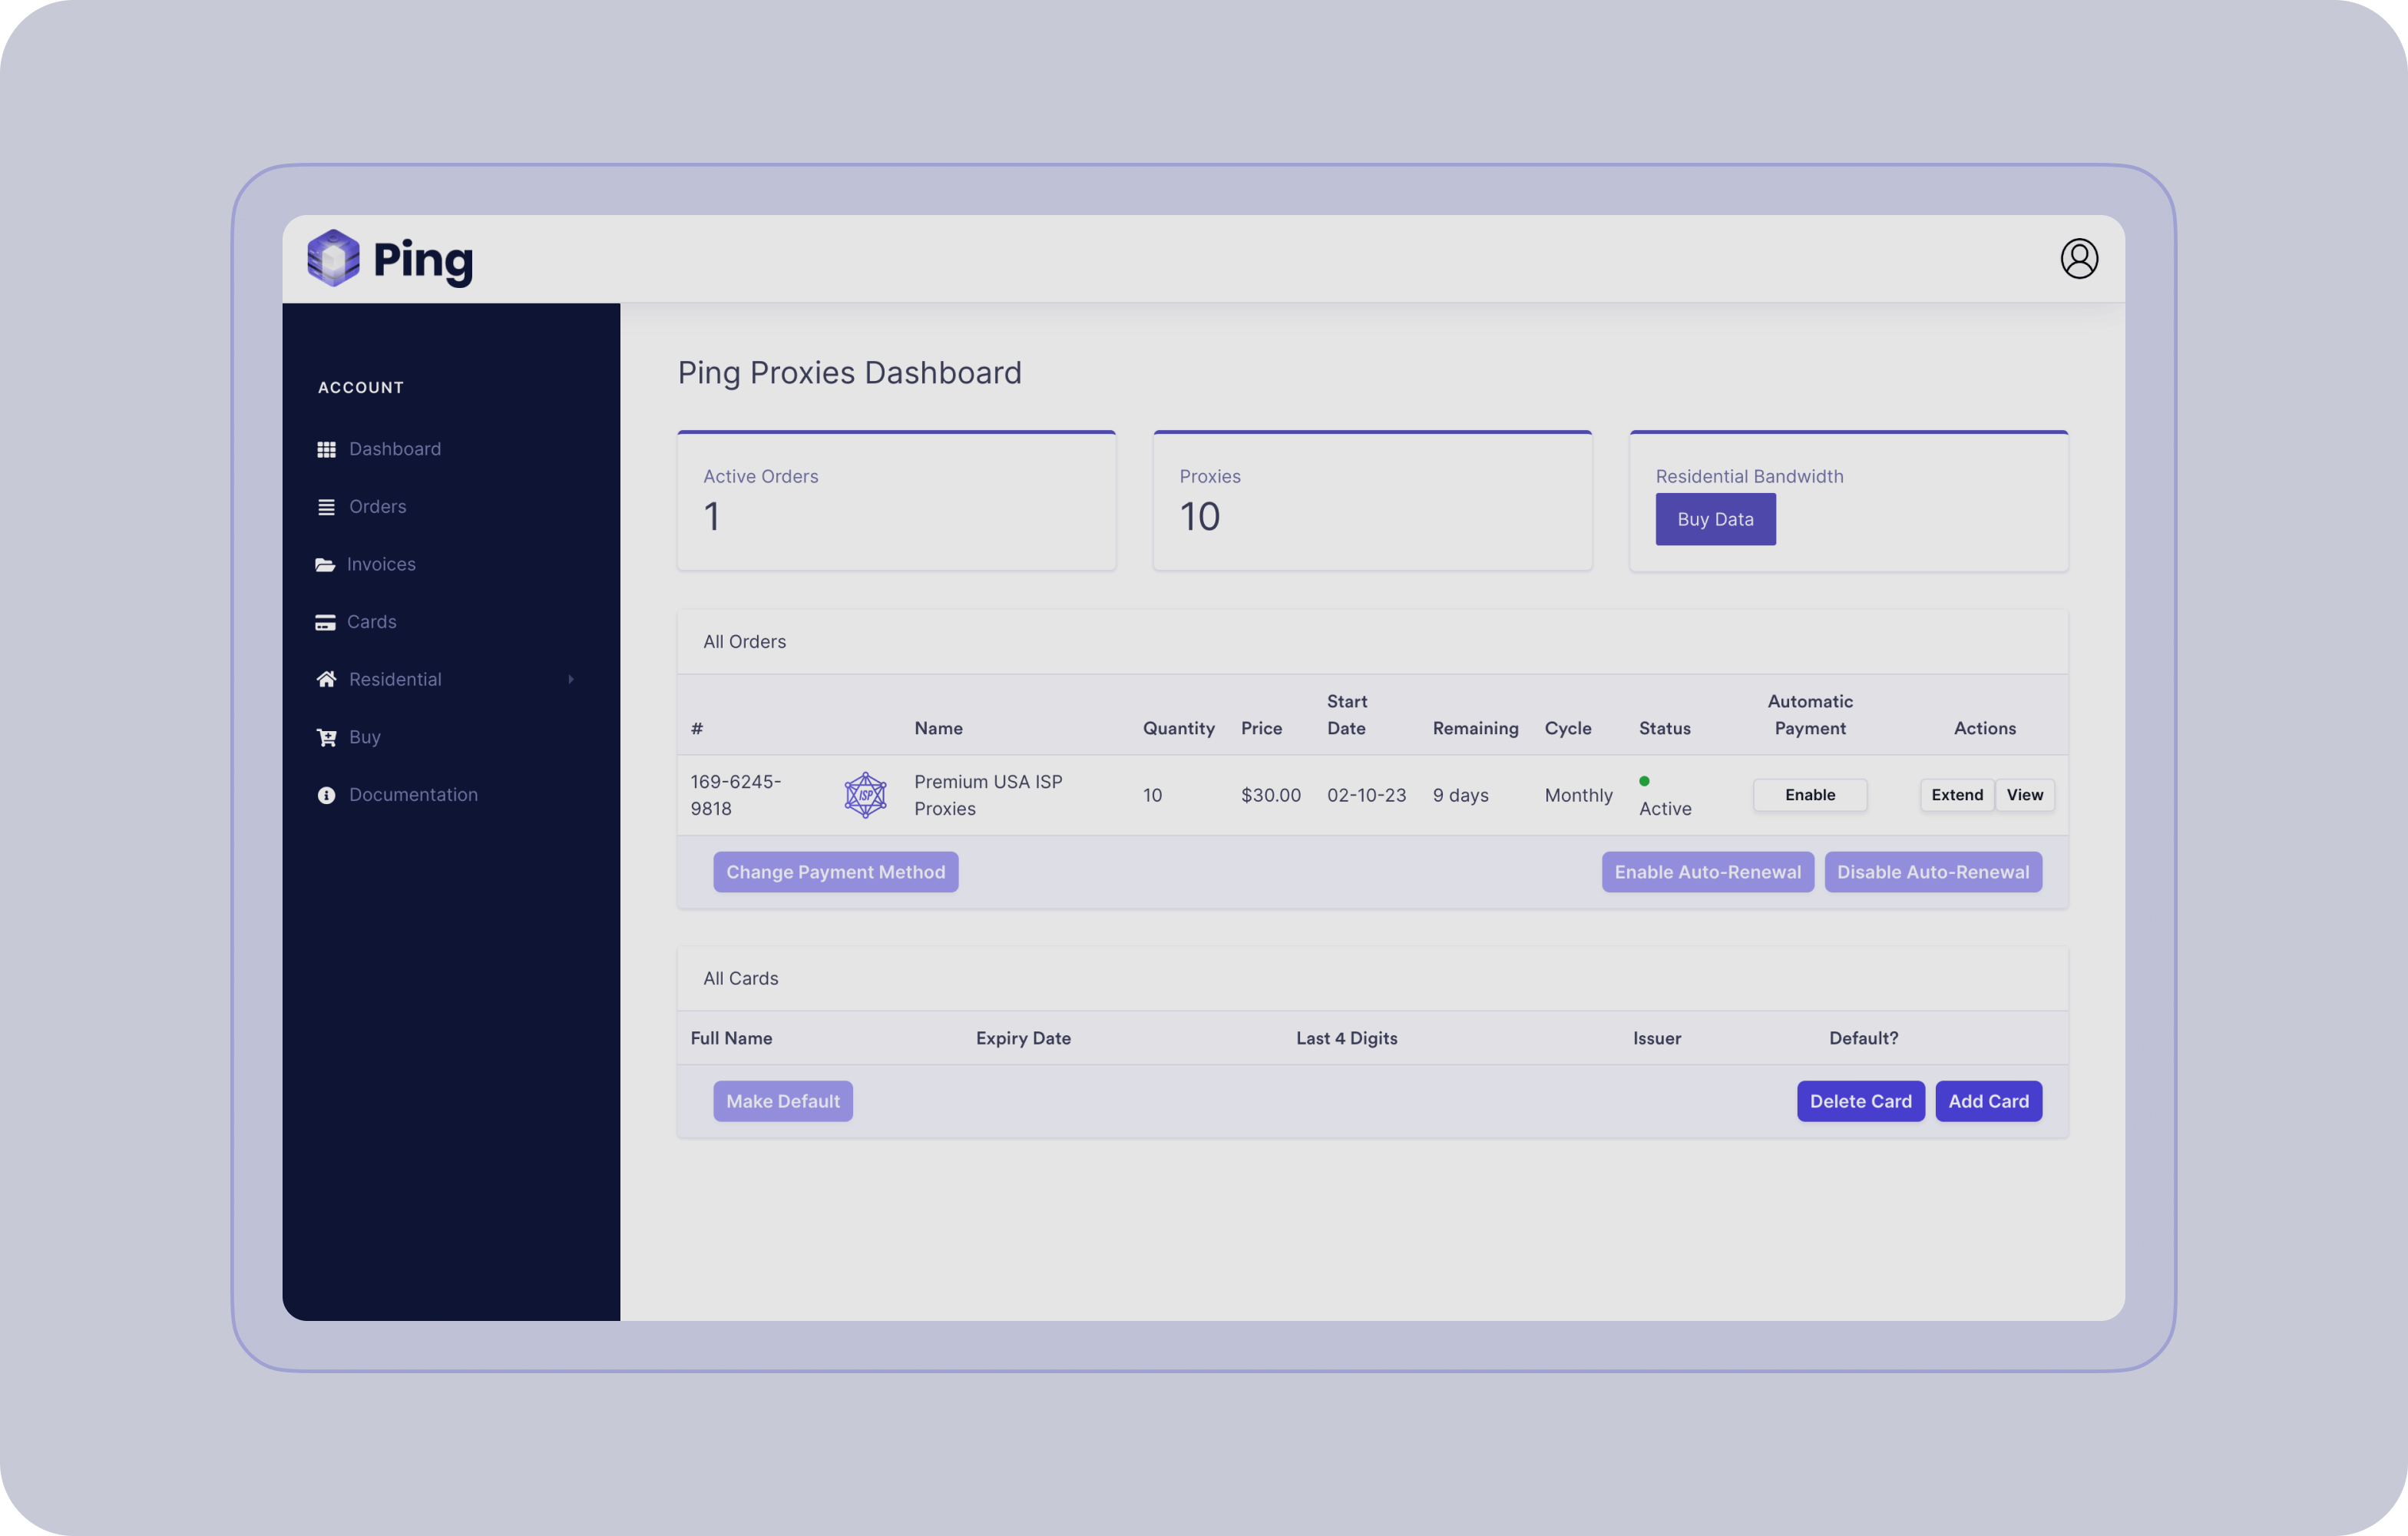The height and width of the screenshot is (1536, 2408).
Task: Click the Premium USA ISP Proxies order thumbnail
Action: (865, 793)
